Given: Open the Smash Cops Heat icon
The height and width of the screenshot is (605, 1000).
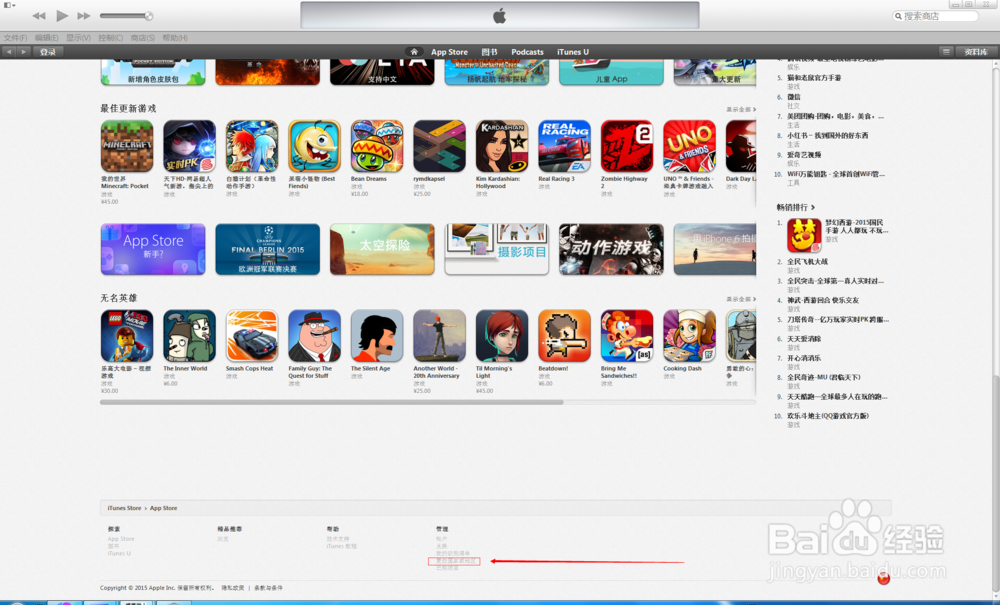Looking at the screenshot, I should coord(252,336).
